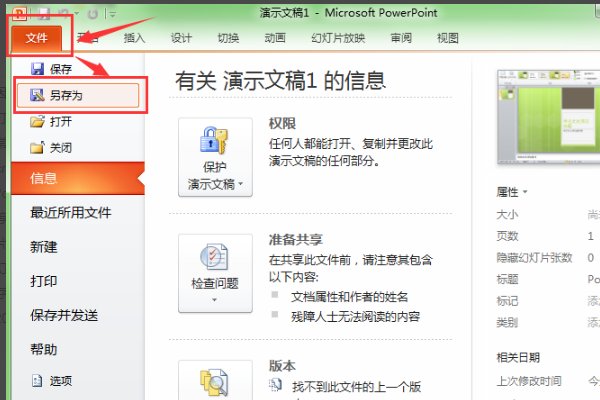
Task: Open 最近所用文件 list
Action: (x=71, y=212)
